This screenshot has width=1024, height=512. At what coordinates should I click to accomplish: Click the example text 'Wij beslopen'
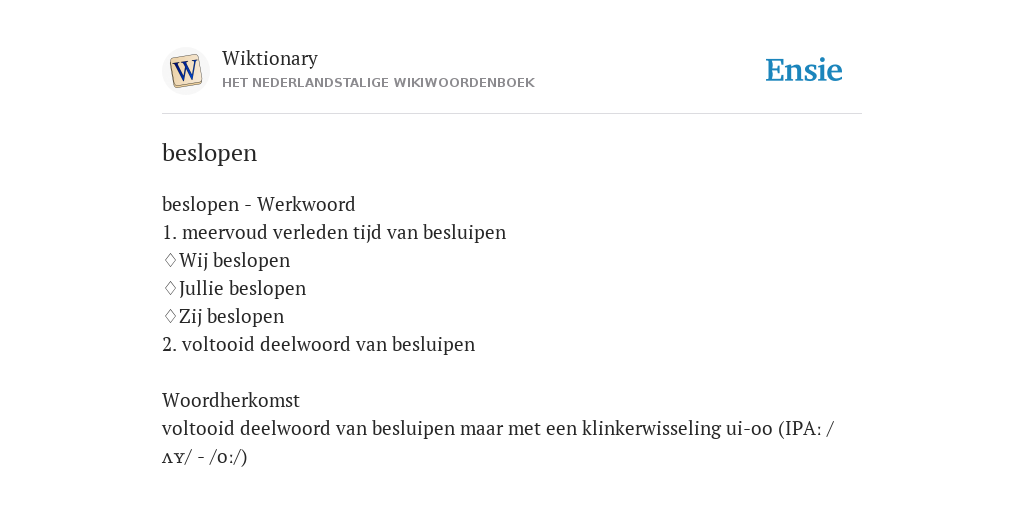234,261
